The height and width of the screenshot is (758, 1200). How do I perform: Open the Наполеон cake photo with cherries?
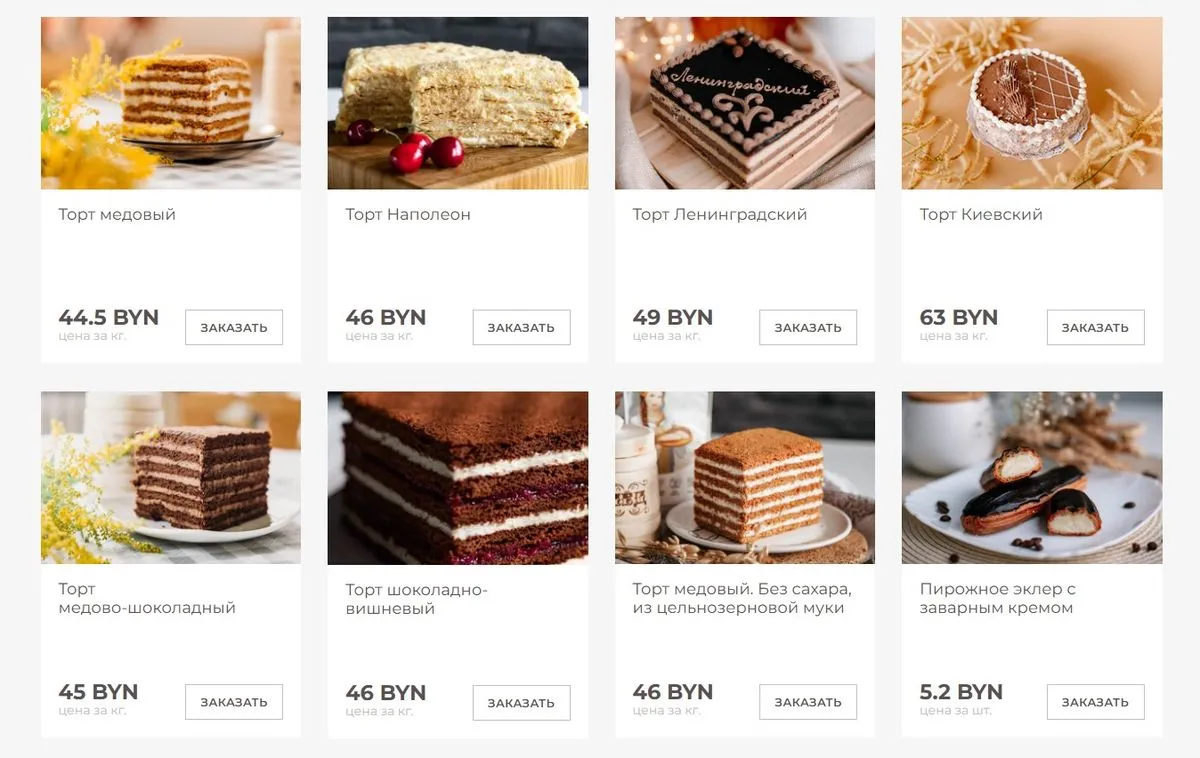click(x=458, y=103)
